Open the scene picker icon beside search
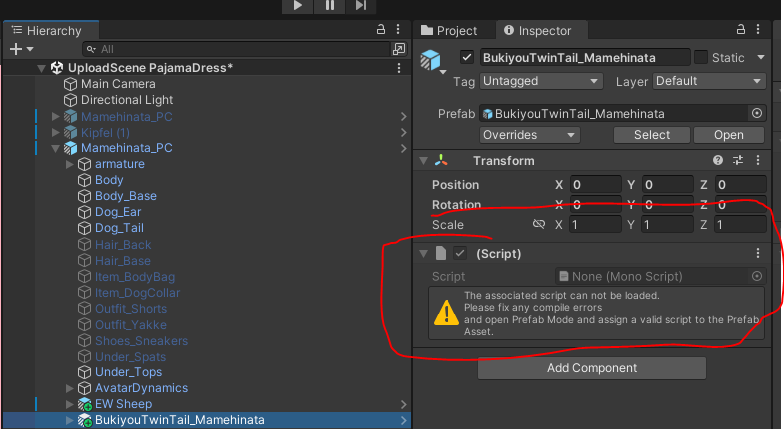 399,49
